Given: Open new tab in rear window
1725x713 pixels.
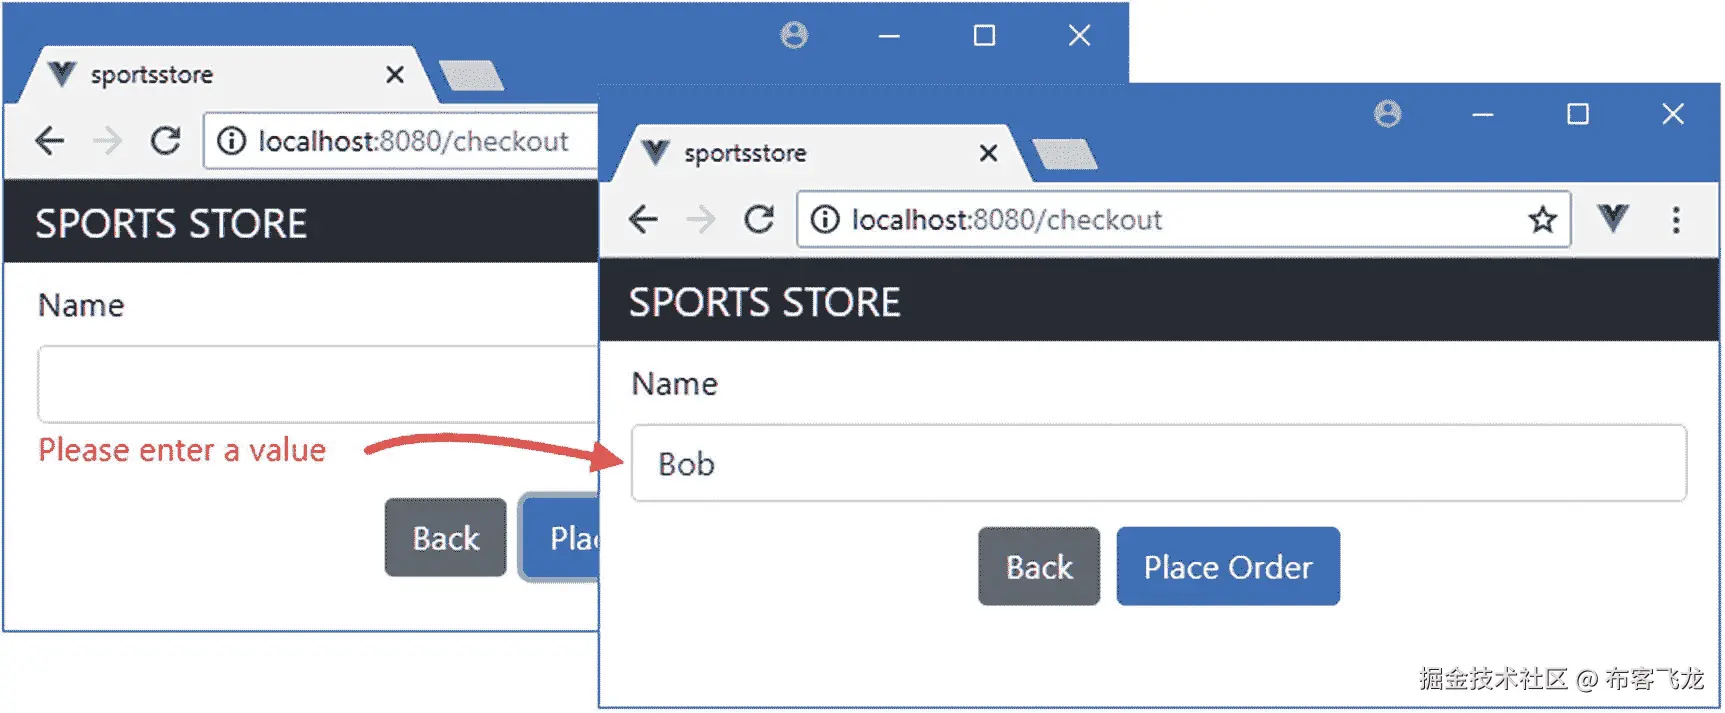Looking at the screenshot, I should pos(471,75).
